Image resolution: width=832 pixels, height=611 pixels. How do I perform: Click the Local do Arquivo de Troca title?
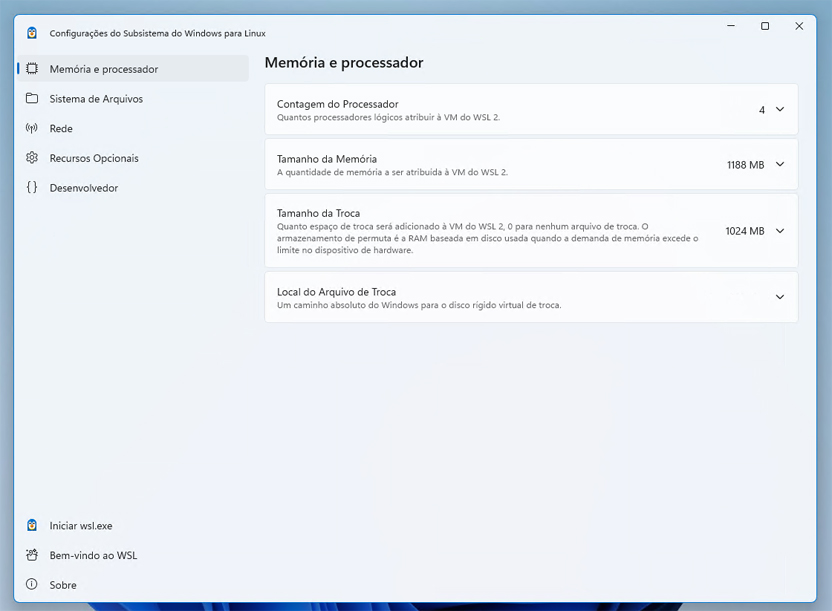click(x=336, y=292)
